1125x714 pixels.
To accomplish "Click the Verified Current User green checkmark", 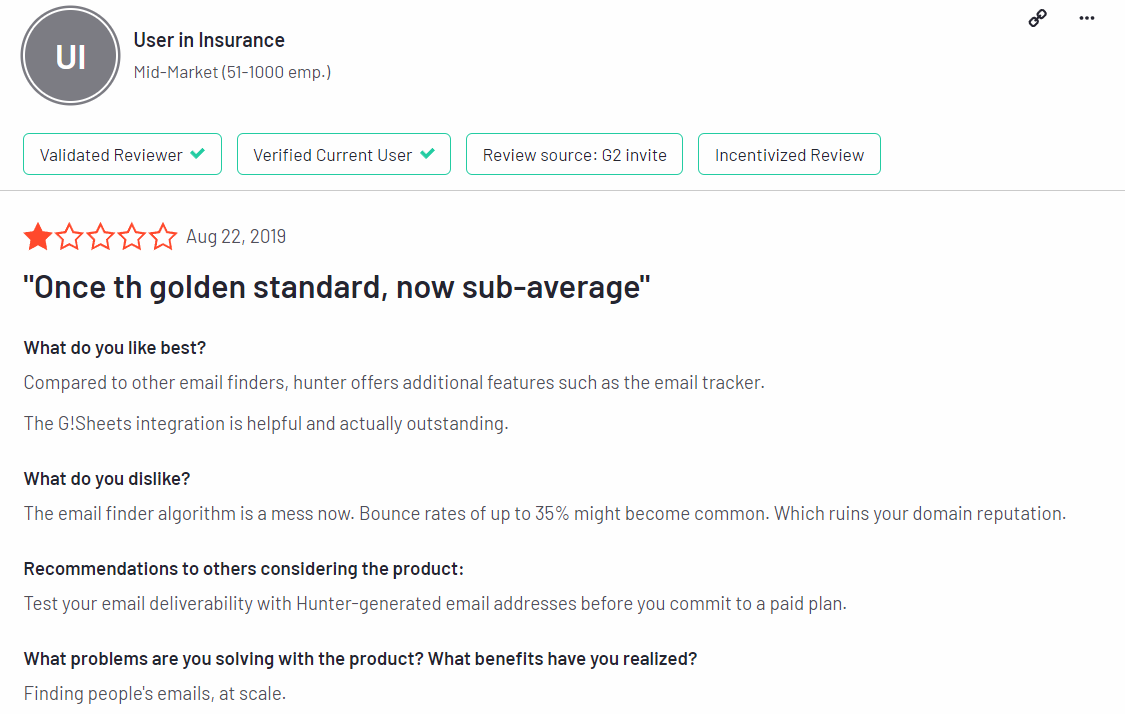I will click(x=428, y=154).
